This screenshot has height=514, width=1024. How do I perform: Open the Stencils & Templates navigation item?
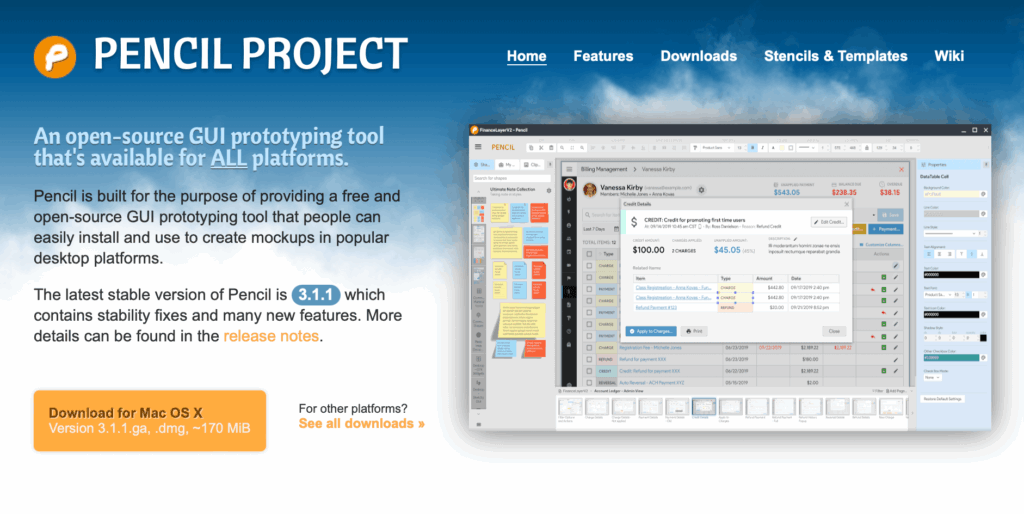pos(836,56)
